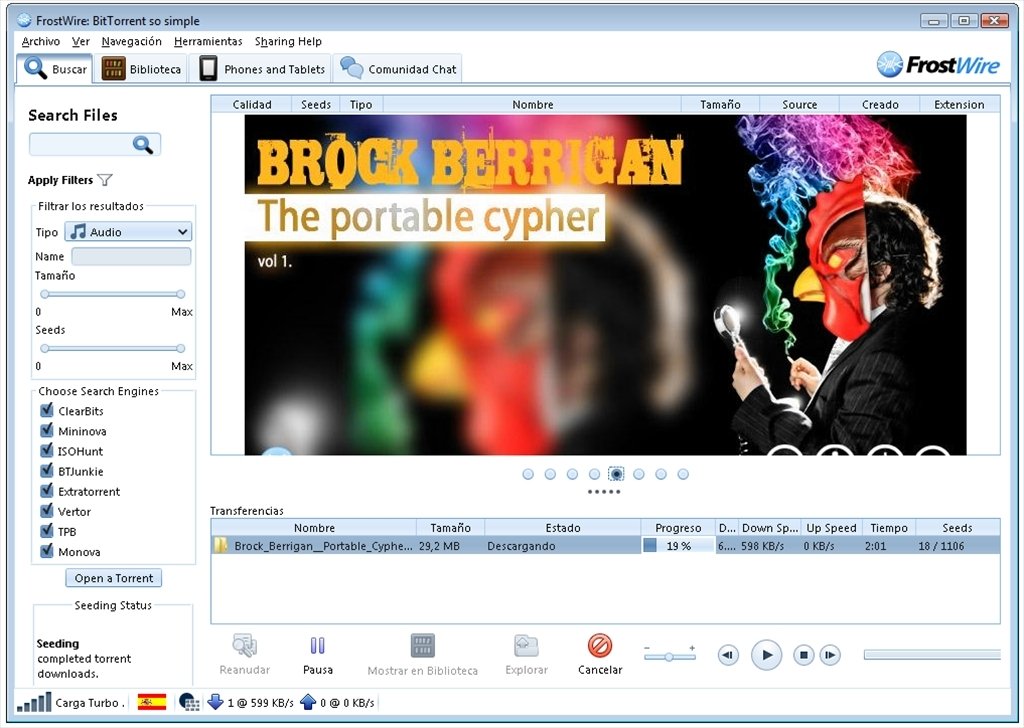Toggle the Mininova search engine checkbox
1024x728 pixels.
click(46, 430)
